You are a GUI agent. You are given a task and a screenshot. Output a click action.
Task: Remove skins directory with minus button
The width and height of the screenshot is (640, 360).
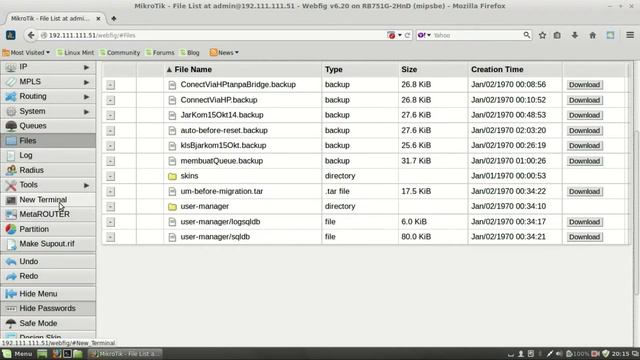point(110,176)
